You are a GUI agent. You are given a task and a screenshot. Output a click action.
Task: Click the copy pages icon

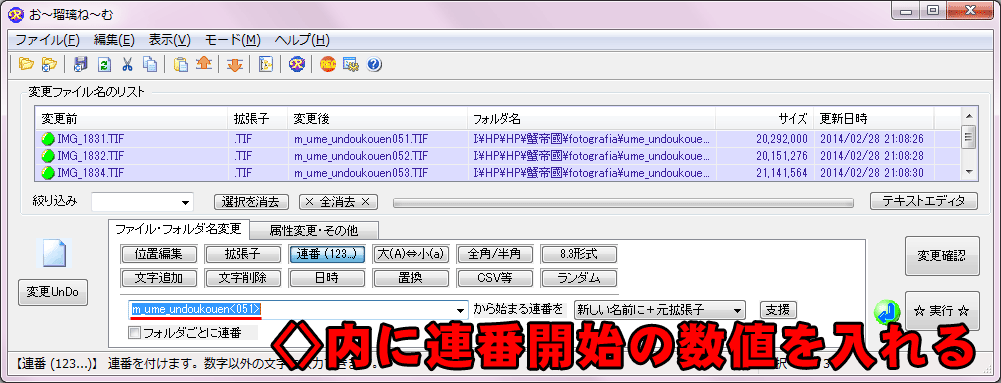150,64
